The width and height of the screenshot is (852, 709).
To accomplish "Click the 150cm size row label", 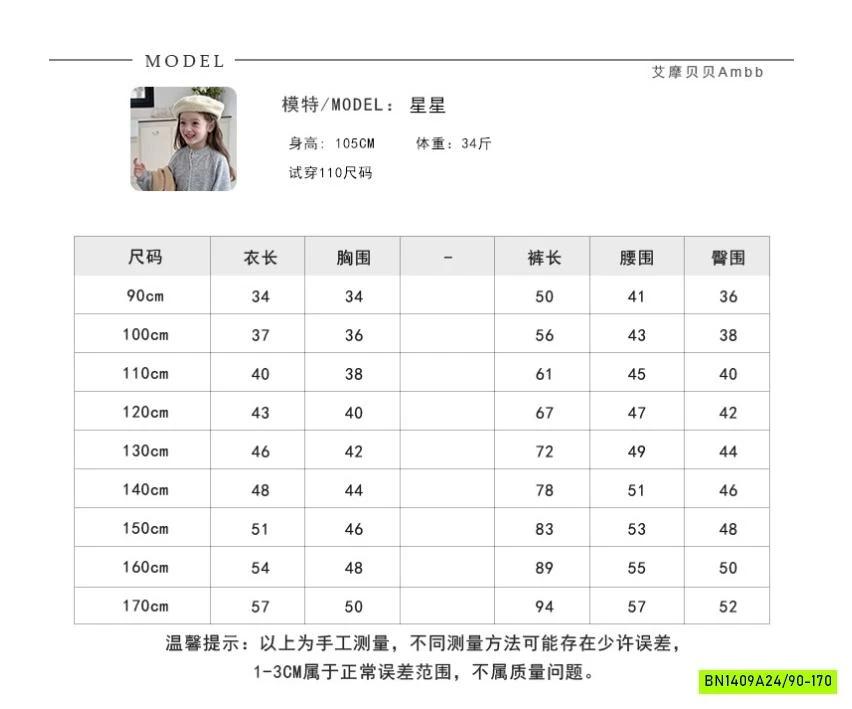I will 145,528.
